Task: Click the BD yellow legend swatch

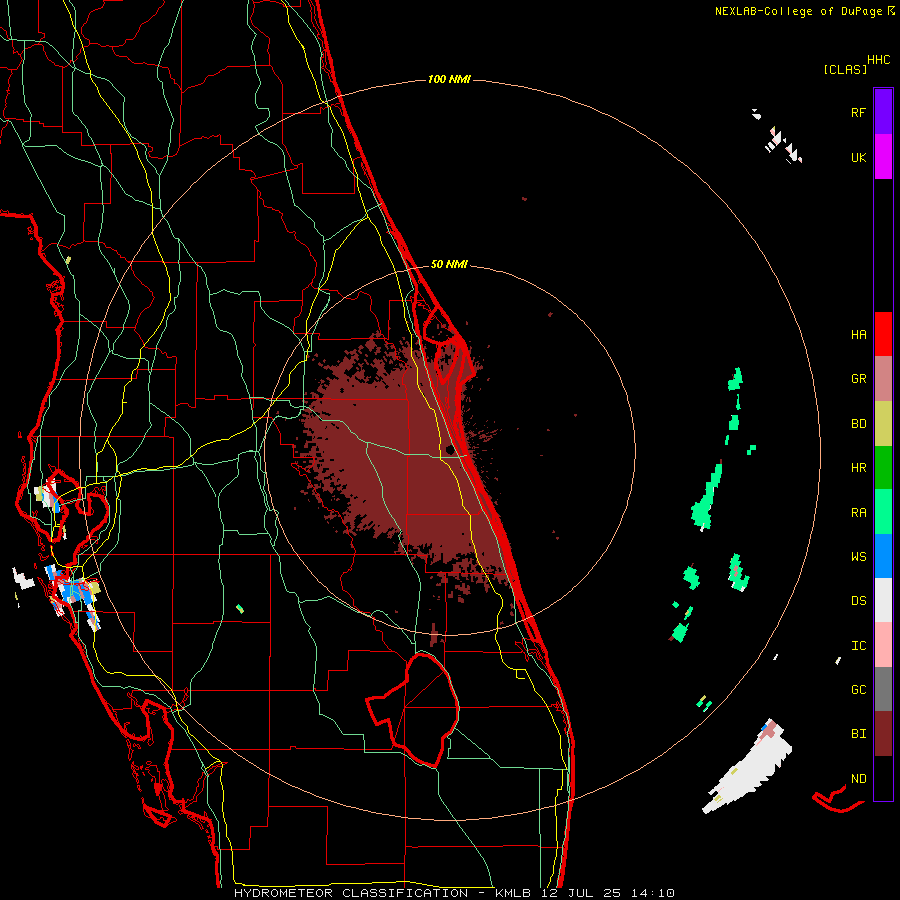Action: [x=883, y=424]
